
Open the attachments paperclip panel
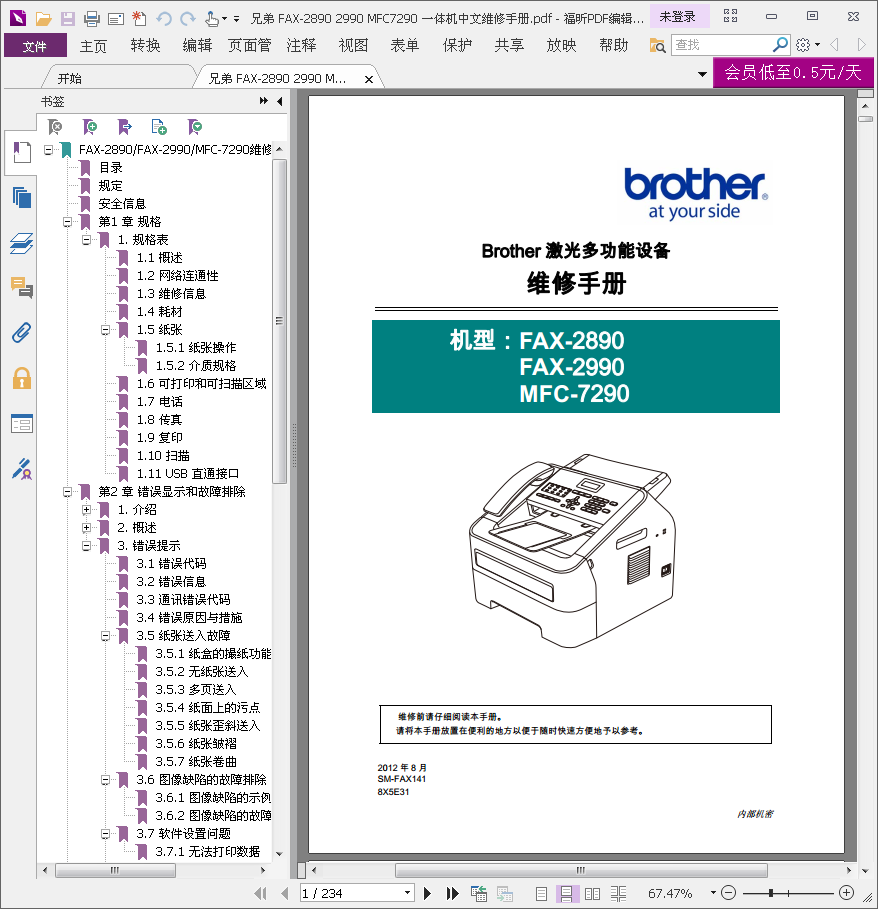[x=22, y=332]
